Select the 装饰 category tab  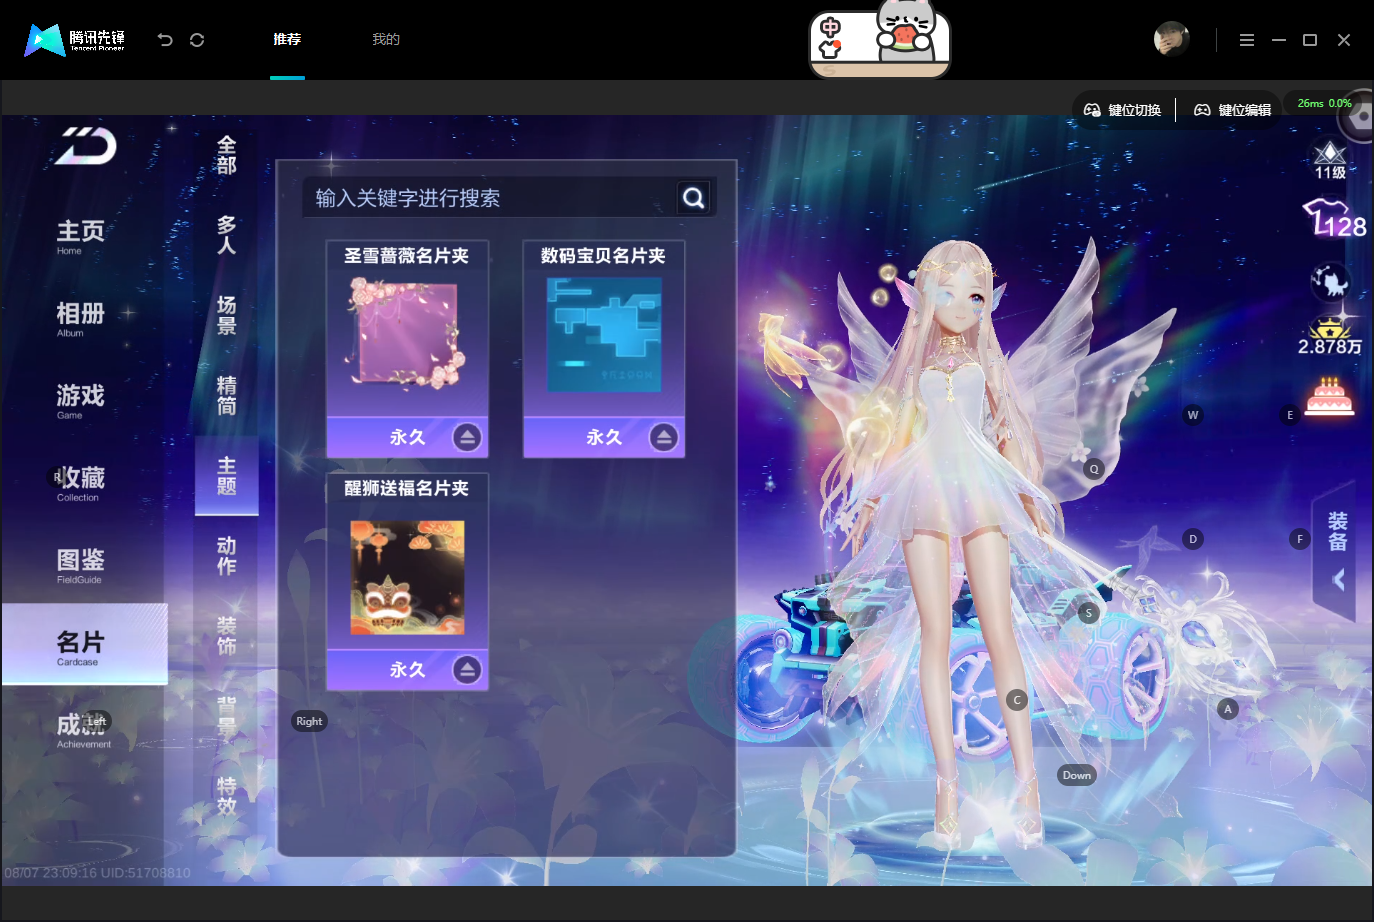pyautogui.click(x=227, y=635)
